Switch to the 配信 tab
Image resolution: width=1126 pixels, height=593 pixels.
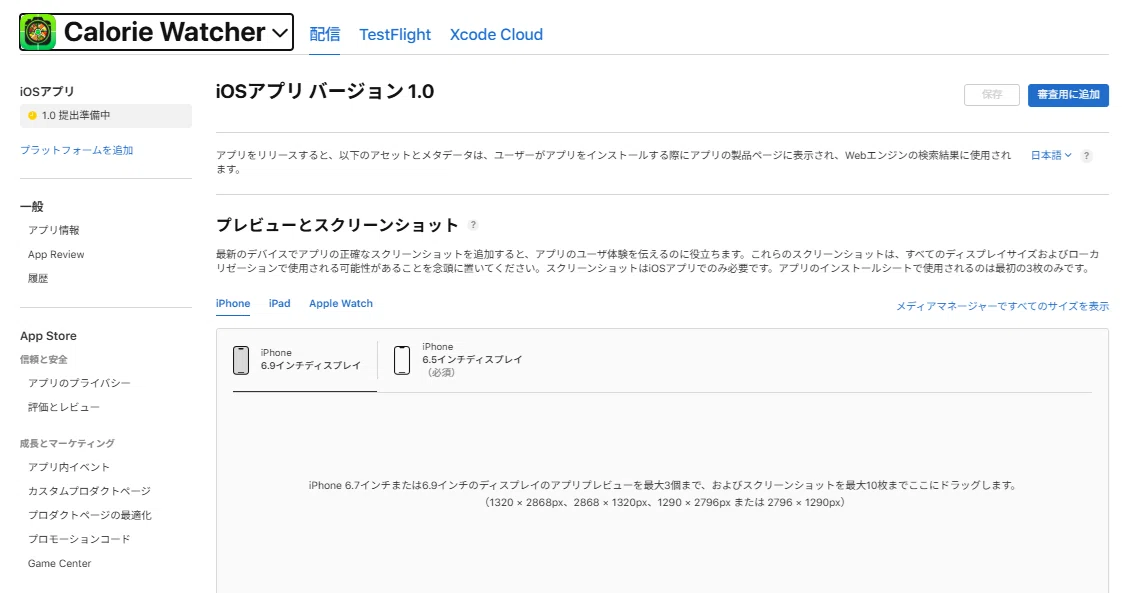click(325, 34)
